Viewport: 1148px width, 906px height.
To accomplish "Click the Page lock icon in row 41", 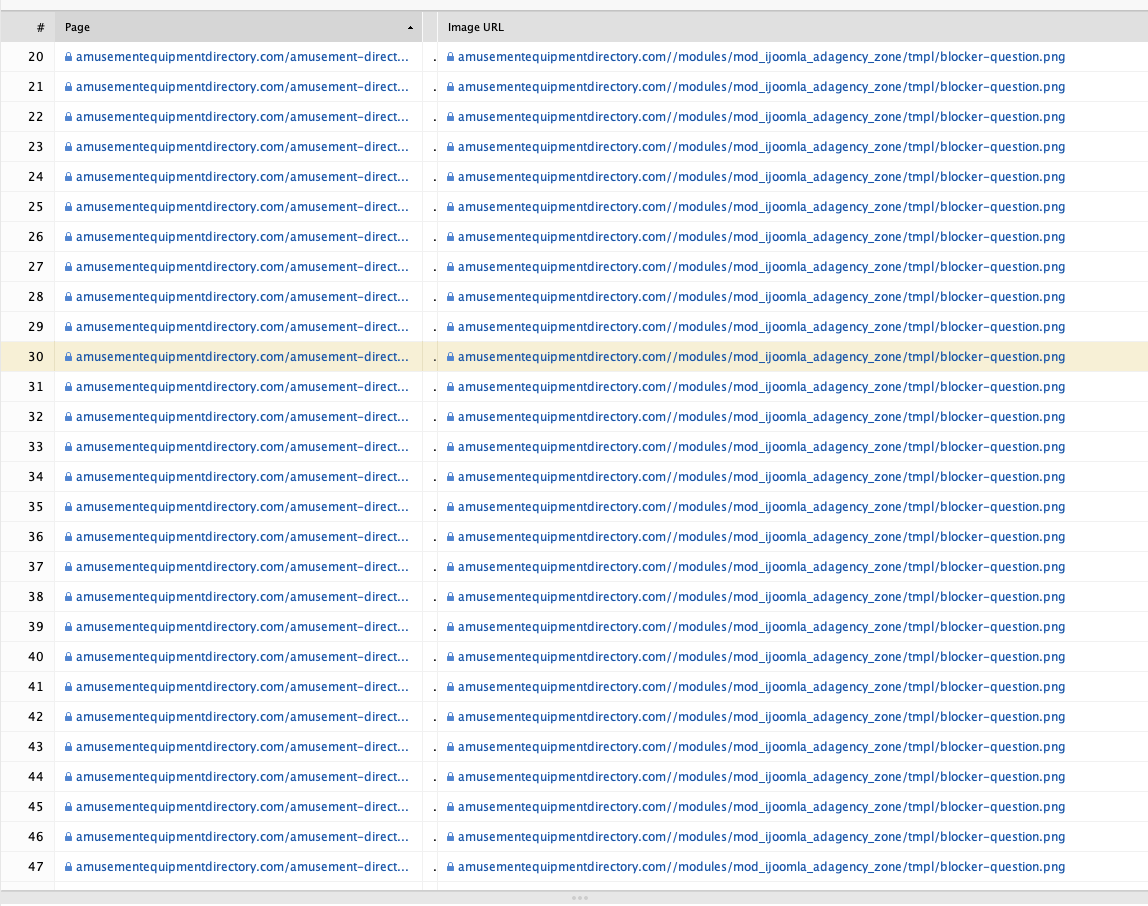I will [68, 687].
